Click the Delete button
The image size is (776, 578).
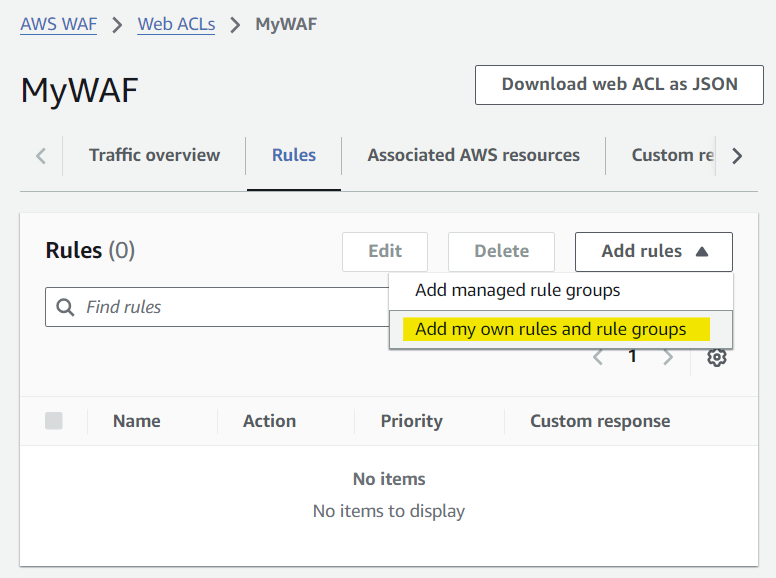click(501, 252)
